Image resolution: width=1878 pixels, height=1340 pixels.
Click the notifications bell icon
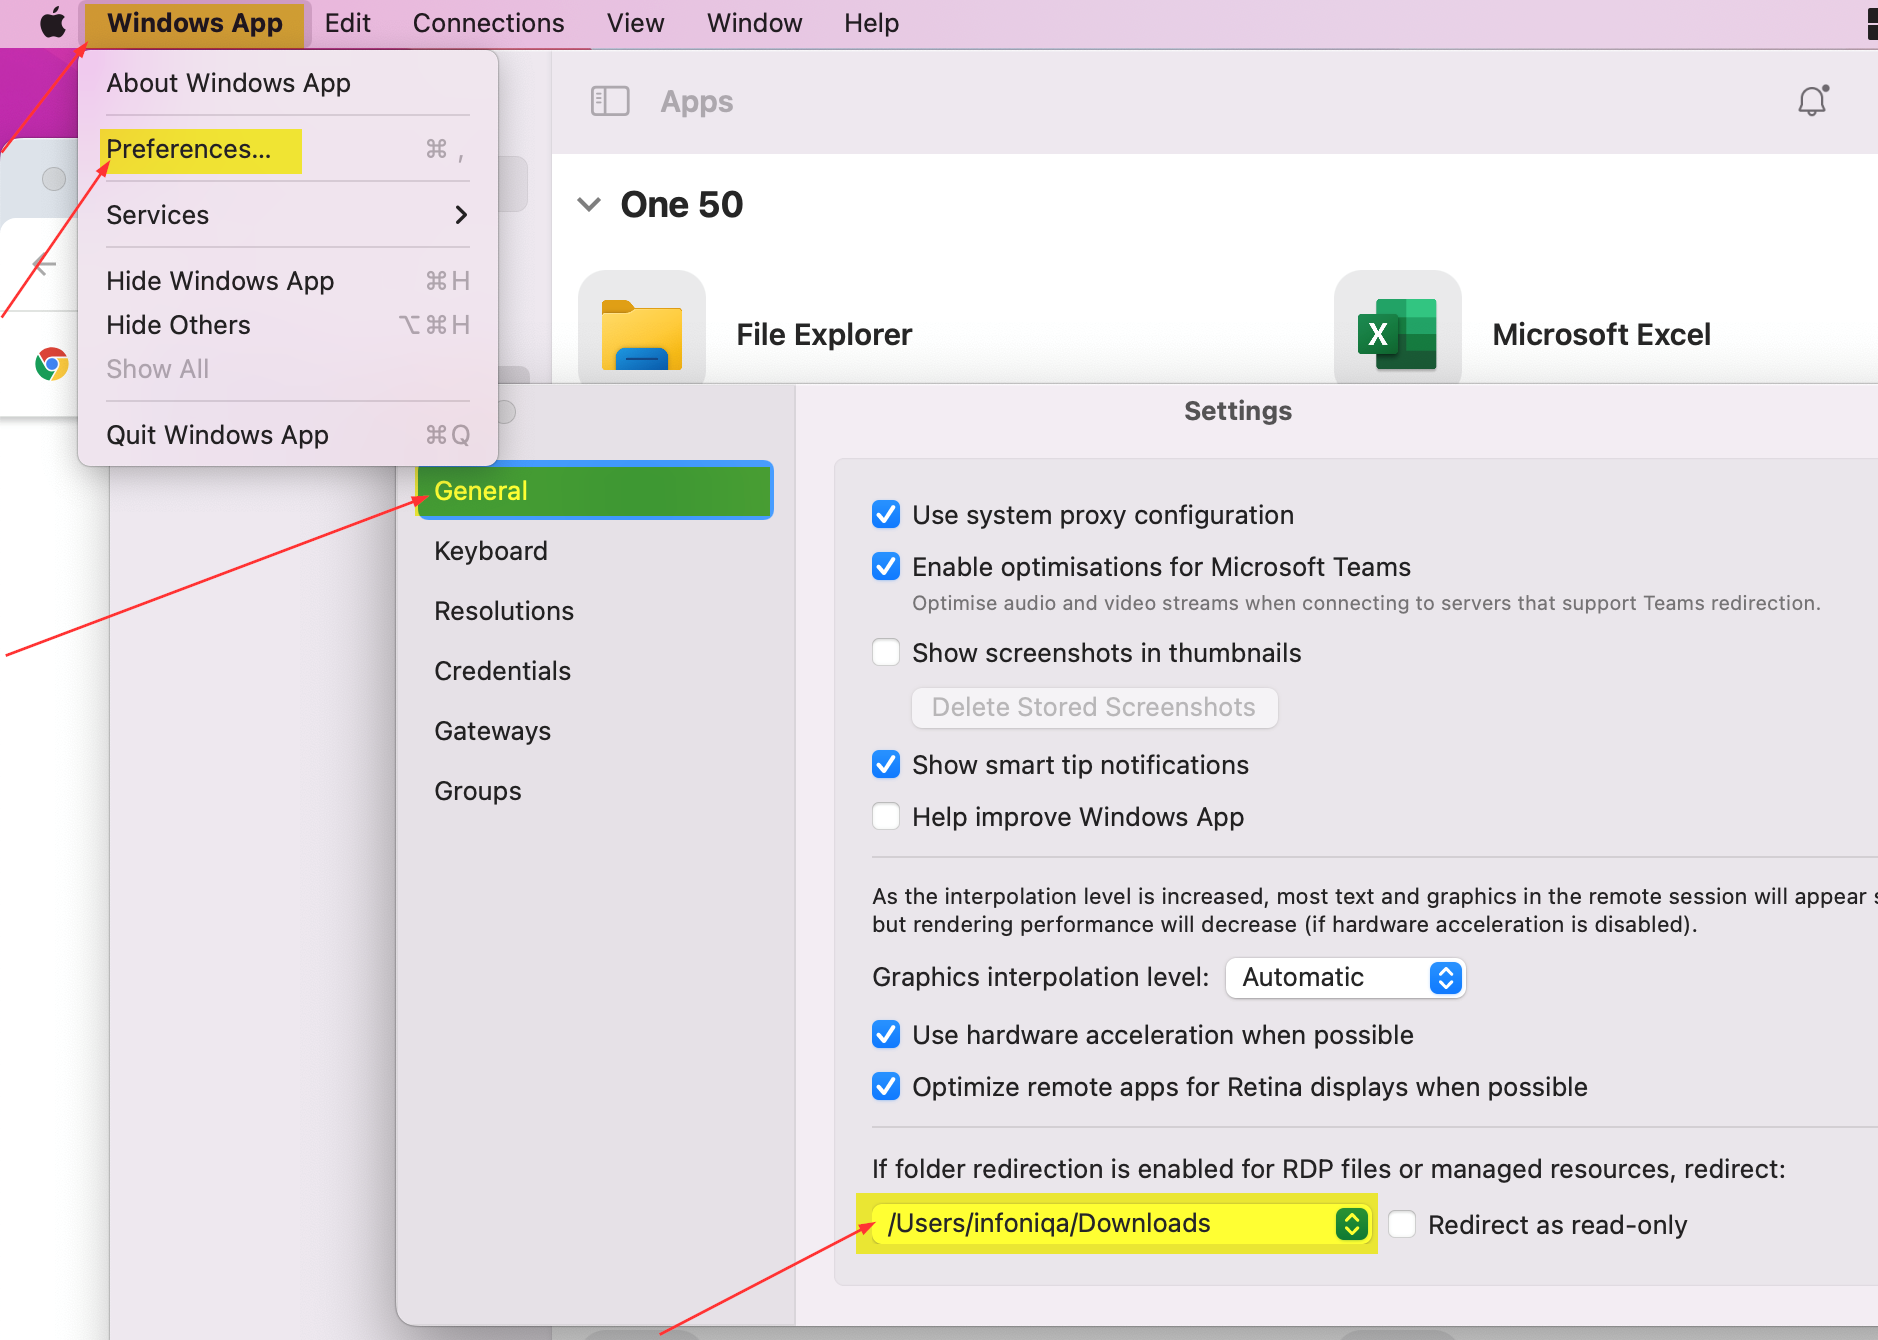tap(1812, 101)
